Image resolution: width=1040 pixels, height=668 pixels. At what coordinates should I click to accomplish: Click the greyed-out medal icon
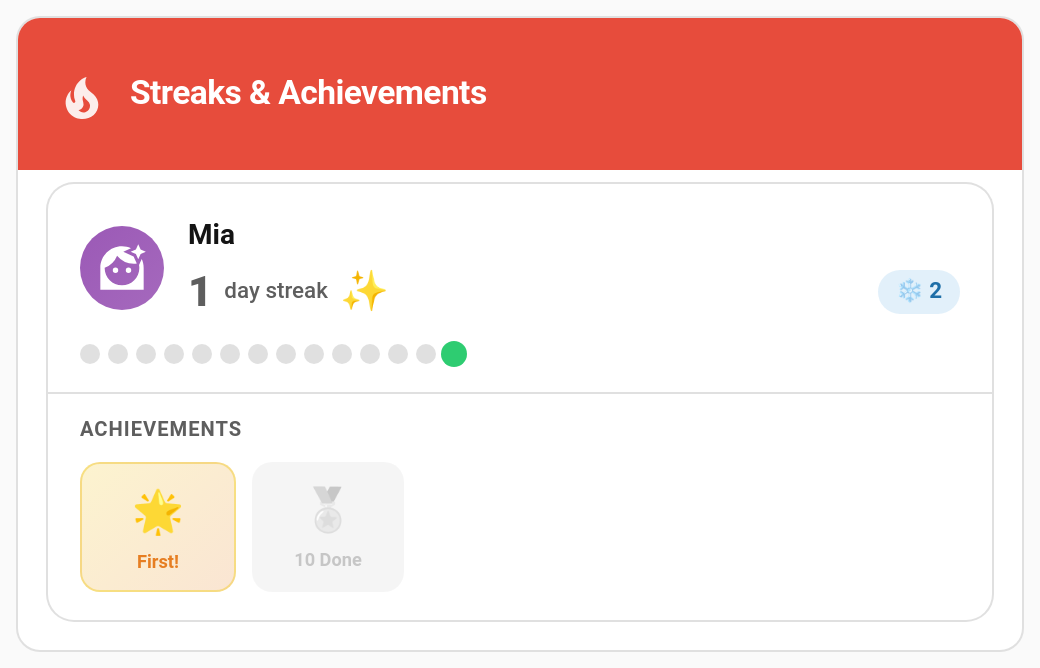pyautogui.click(x=328, y=509)
